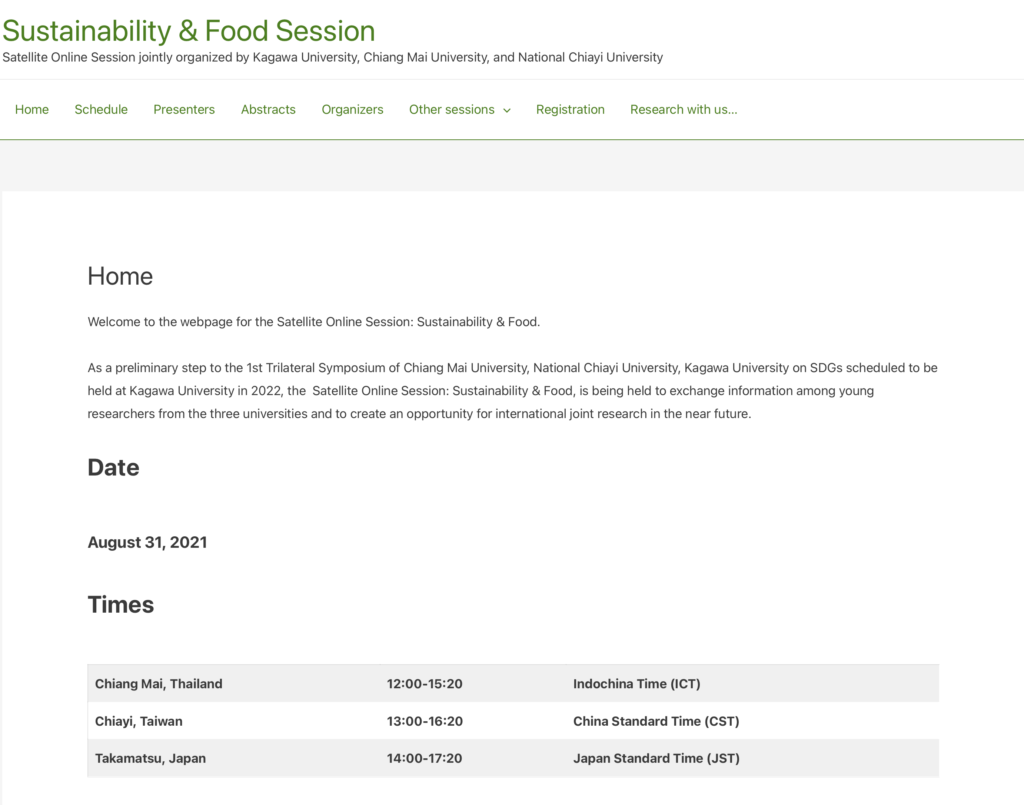This screenshot has height=805, width=1024.
Task: Select the Chiayi, Taiwan table cell
Action: click(x=139, y=721)
